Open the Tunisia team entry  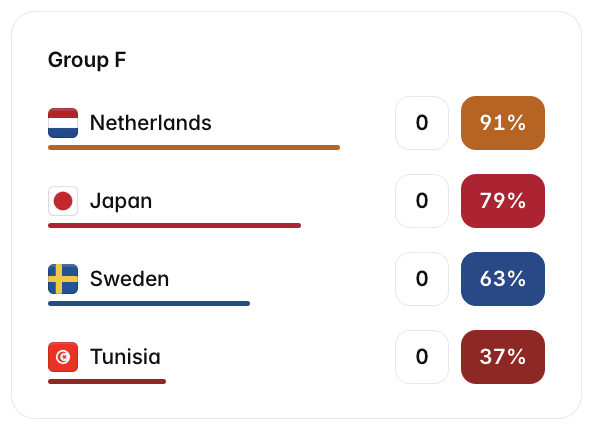pyautogui.click(x=125, y=357)
